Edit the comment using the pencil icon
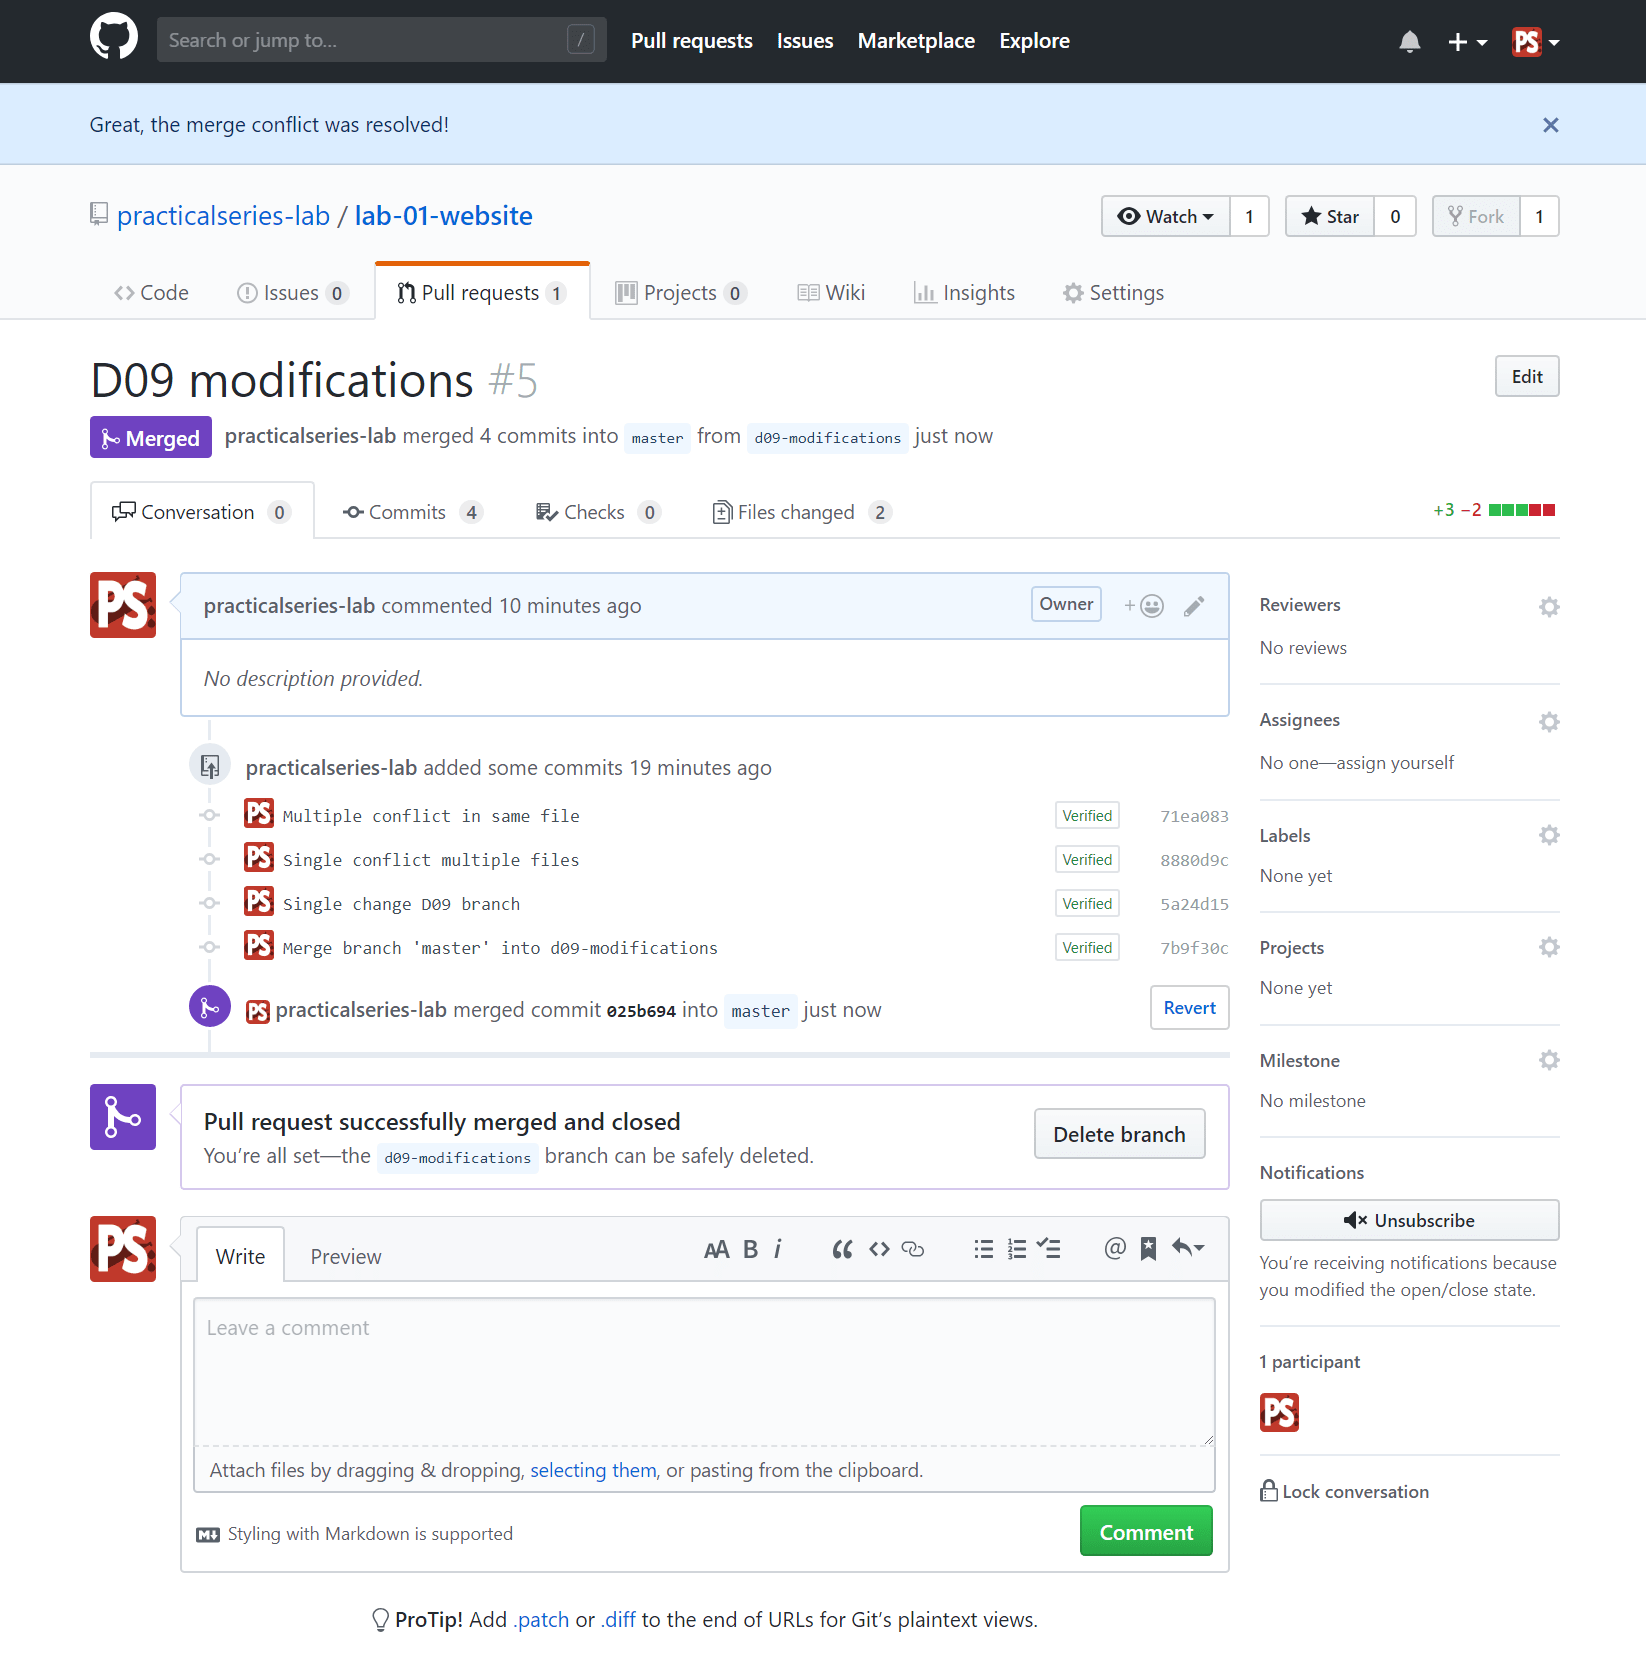Screen dimensions: 1646x1655 (1194, 606)
